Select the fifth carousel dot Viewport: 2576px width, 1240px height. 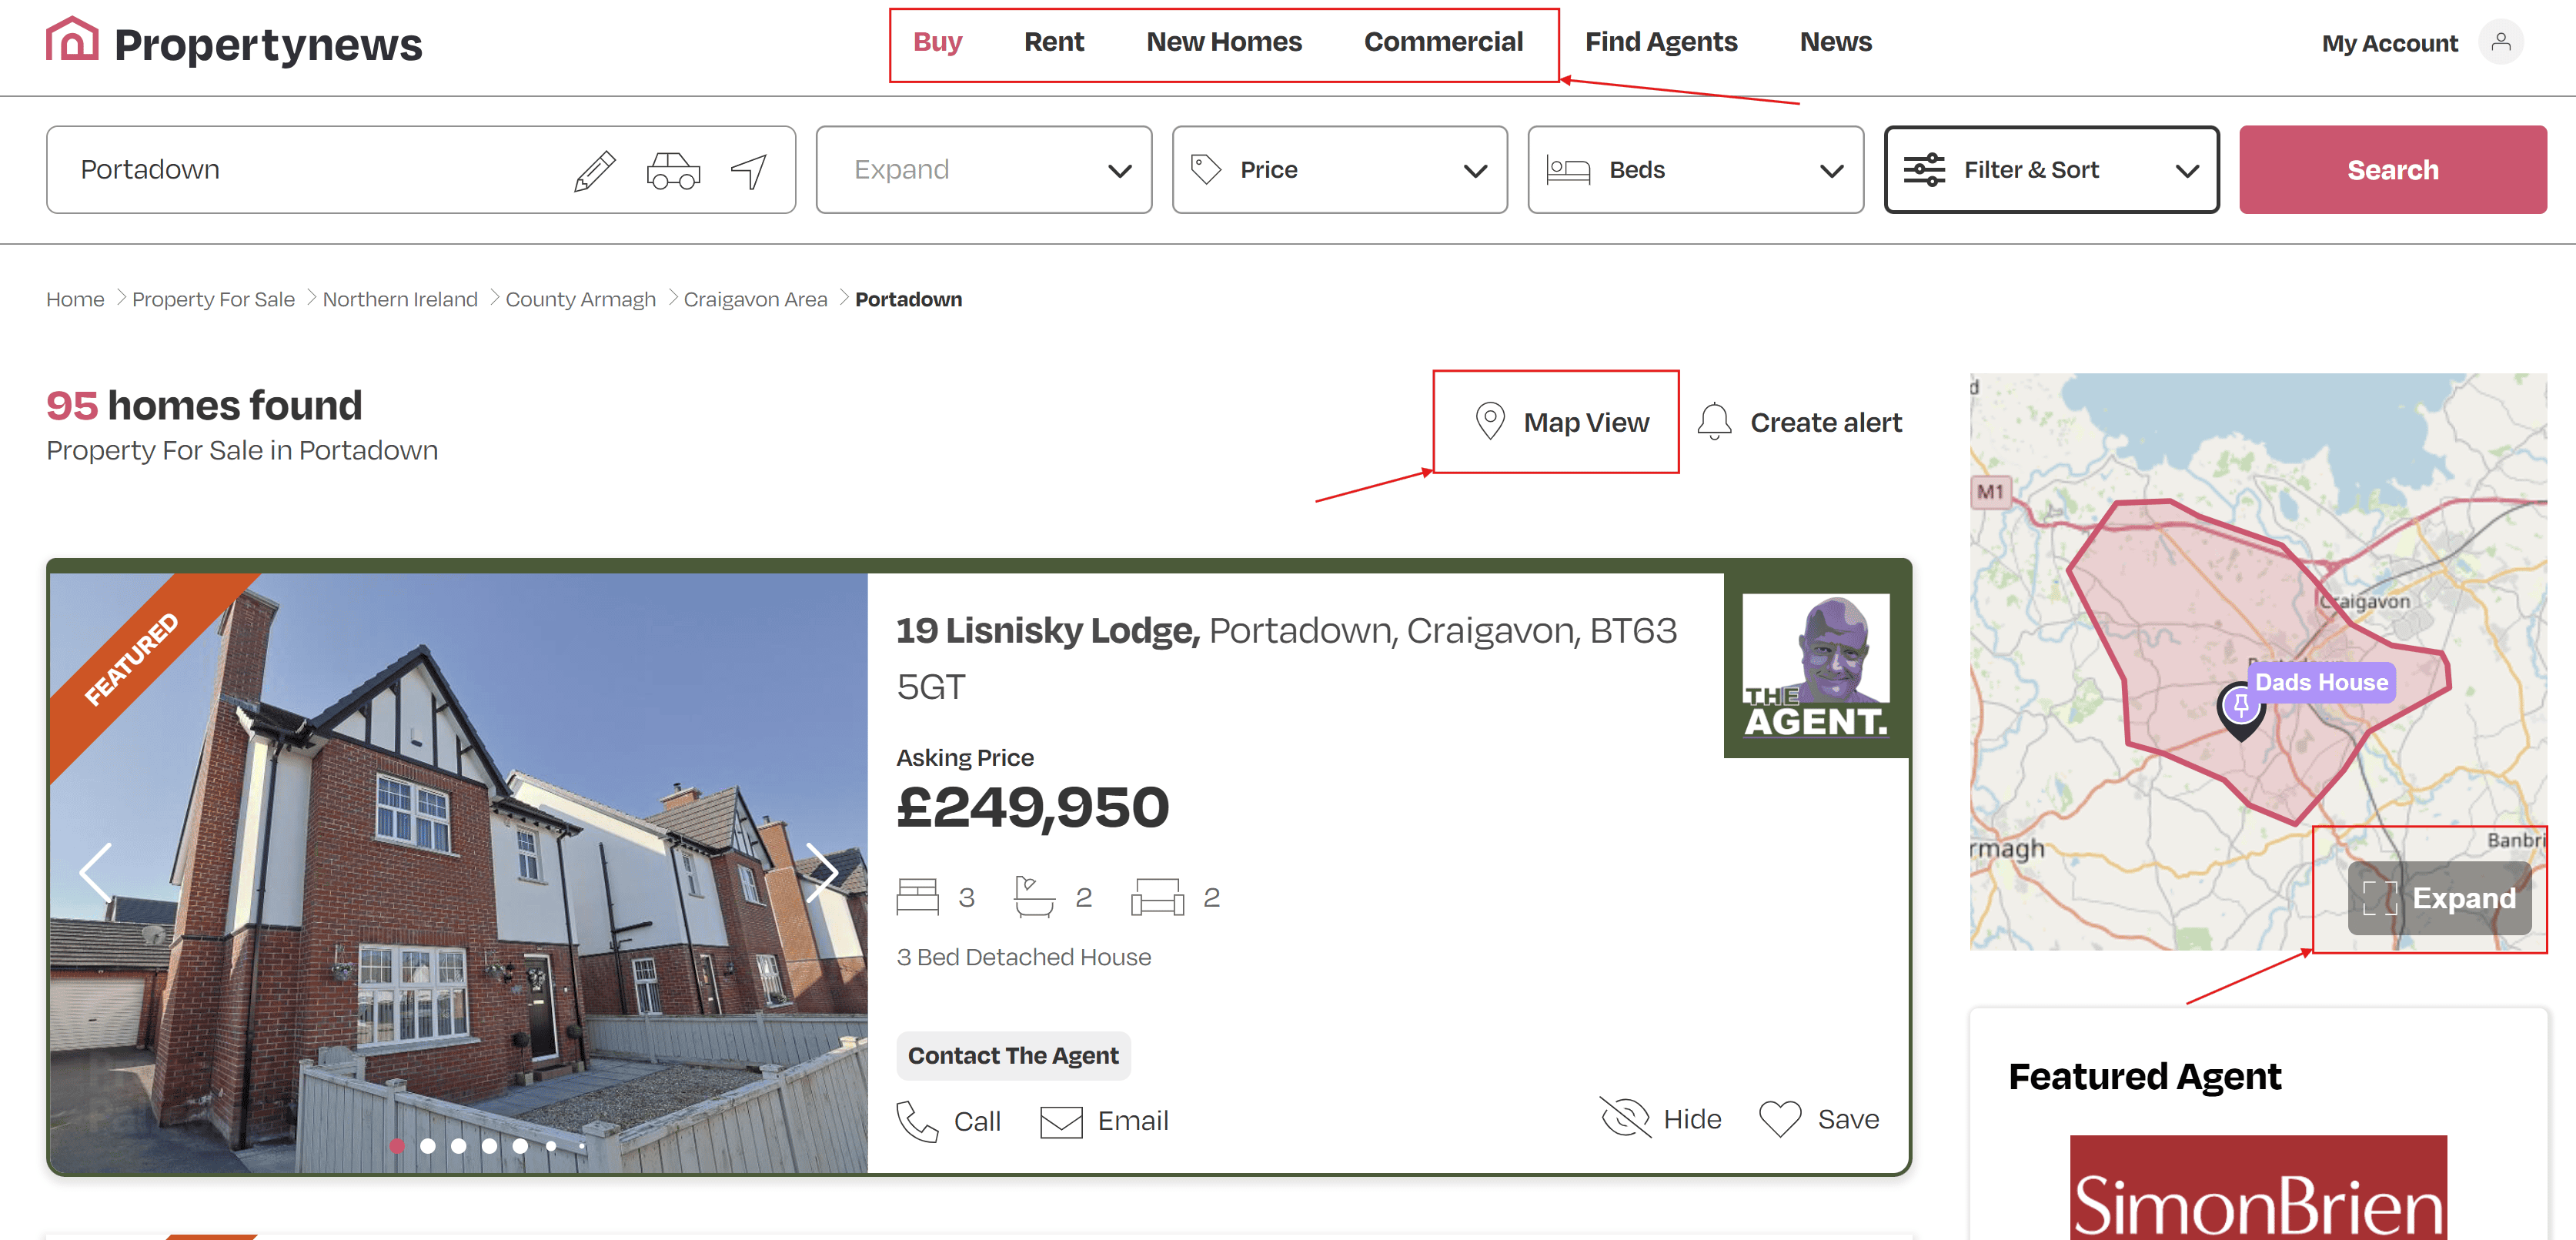pos(520,1146)
